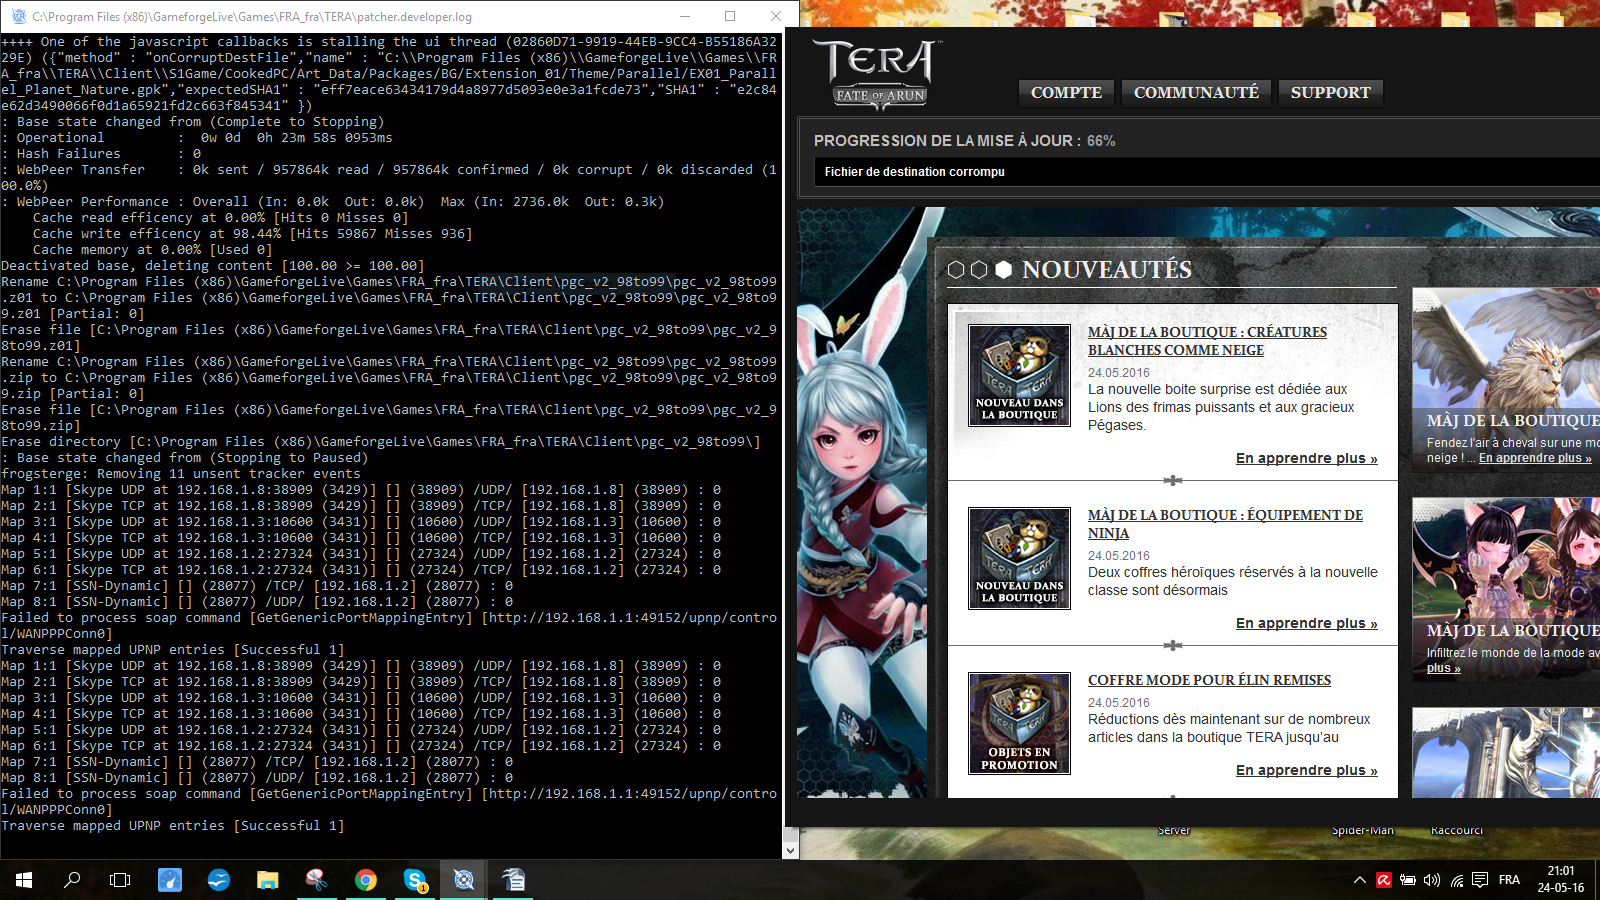Click the 'Objets en promotion' thumbnail
Screen dimensions: 1600x900
click(x=1019, y=723)
